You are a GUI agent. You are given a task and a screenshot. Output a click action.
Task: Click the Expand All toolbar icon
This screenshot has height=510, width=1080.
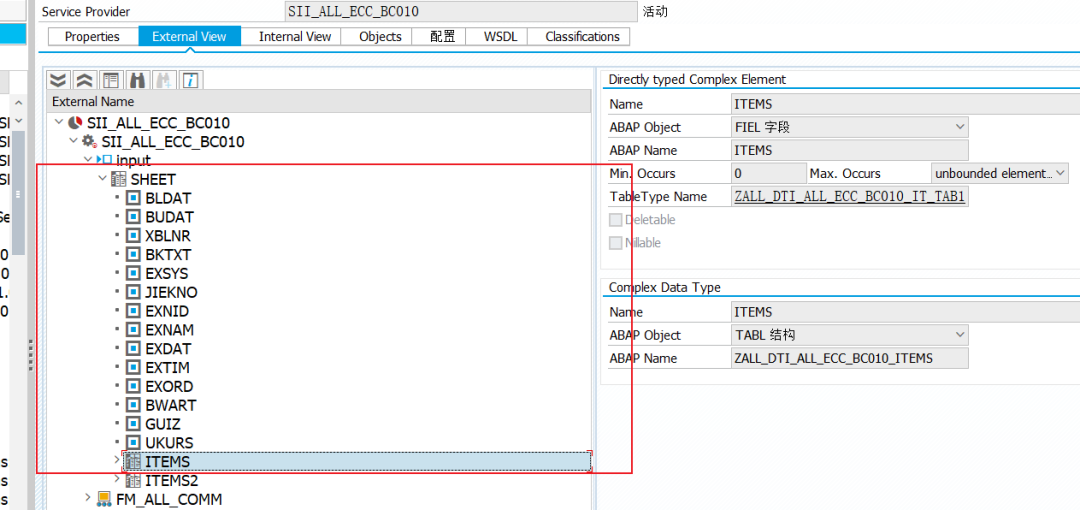59,80
